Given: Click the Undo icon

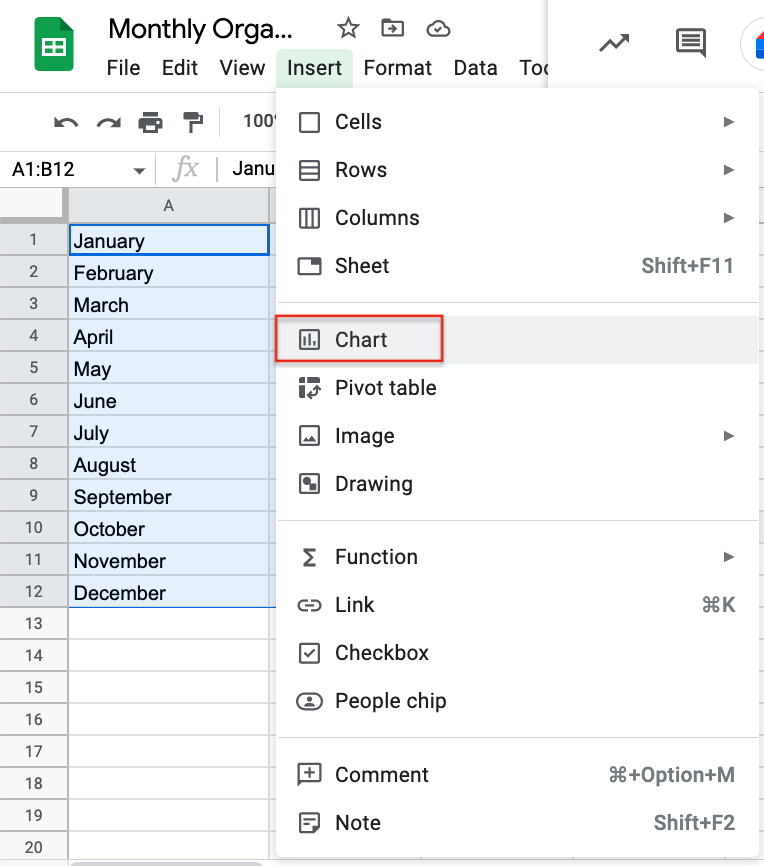Looking at the screenshot, I should (x=65, y=121).
